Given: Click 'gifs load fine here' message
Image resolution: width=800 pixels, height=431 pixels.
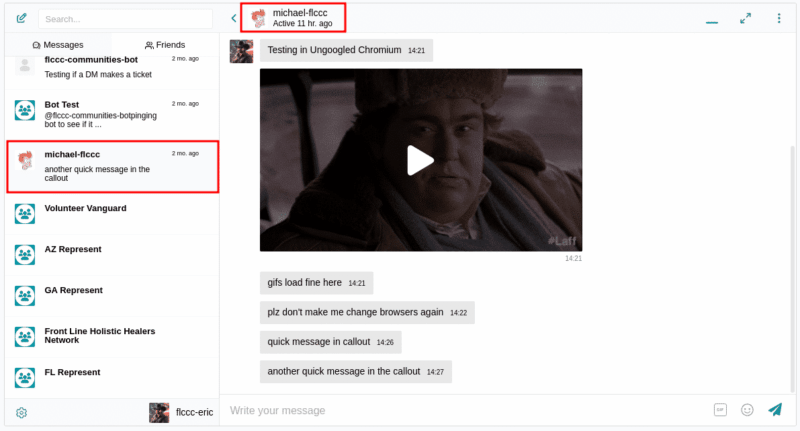Looking at the screenshot, I should coord(316,283).
